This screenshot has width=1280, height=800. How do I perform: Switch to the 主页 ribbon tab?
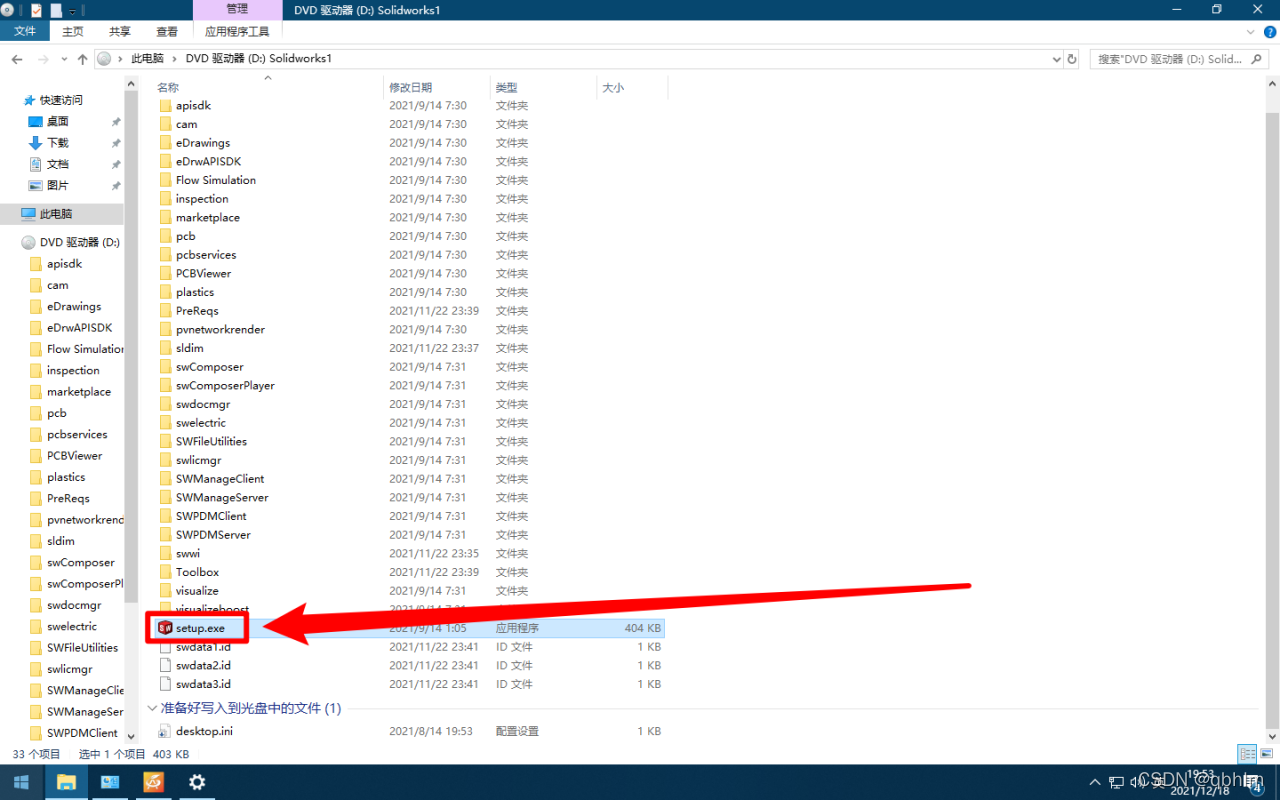point(73,32)
